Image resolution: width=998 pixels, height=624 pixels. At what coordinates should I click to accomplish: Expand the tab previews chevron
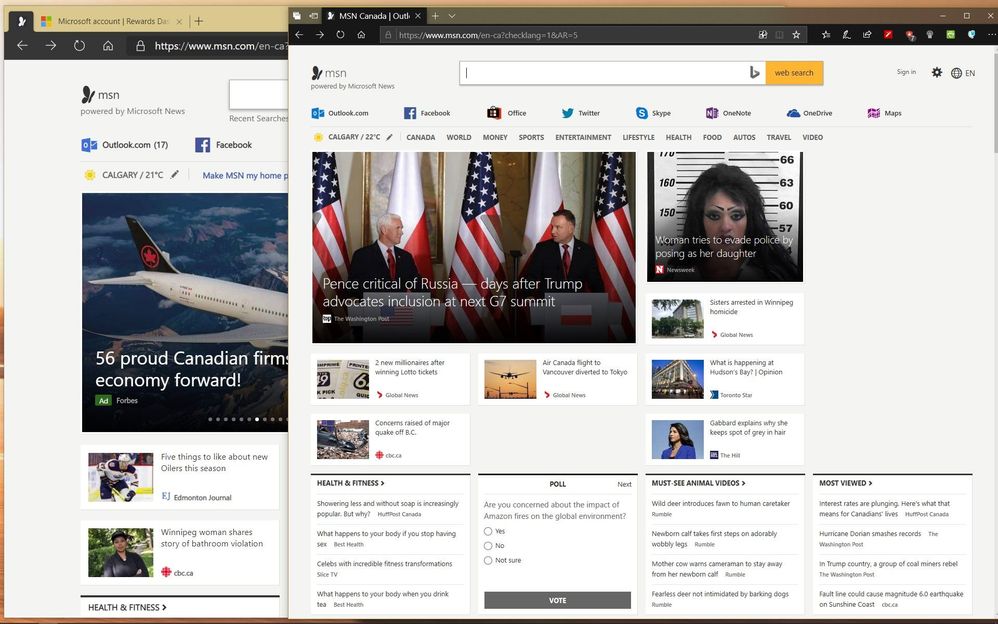point(452,16)
